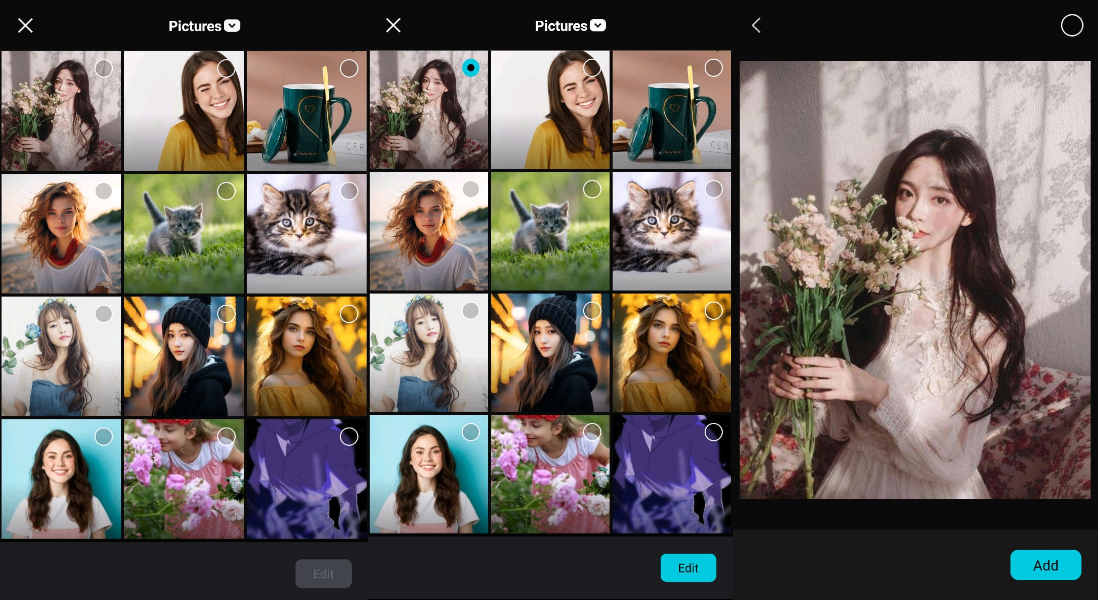Close the second picture picker with X

394,25
